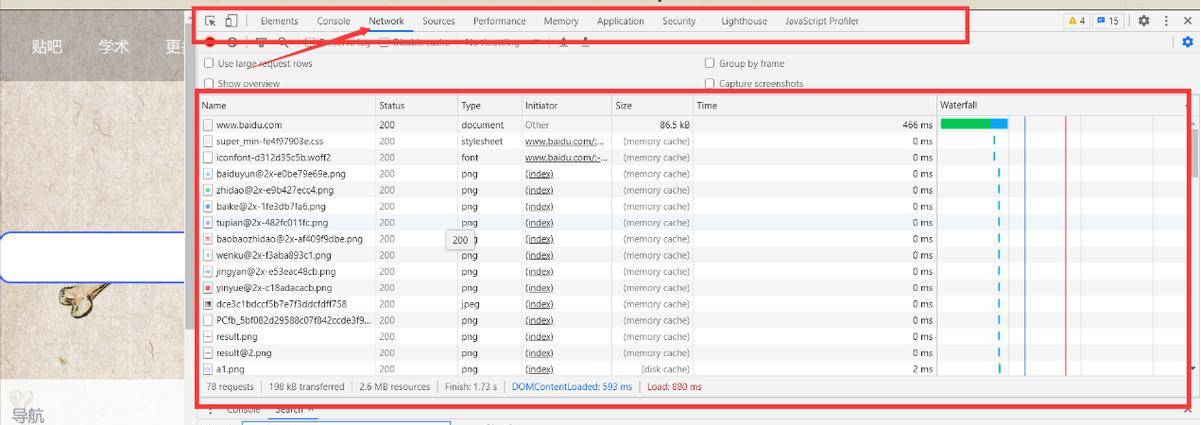Screen dimensions: 1201x425
Task: Click the blue messages count badge
Action: [x=1107, y=21]
